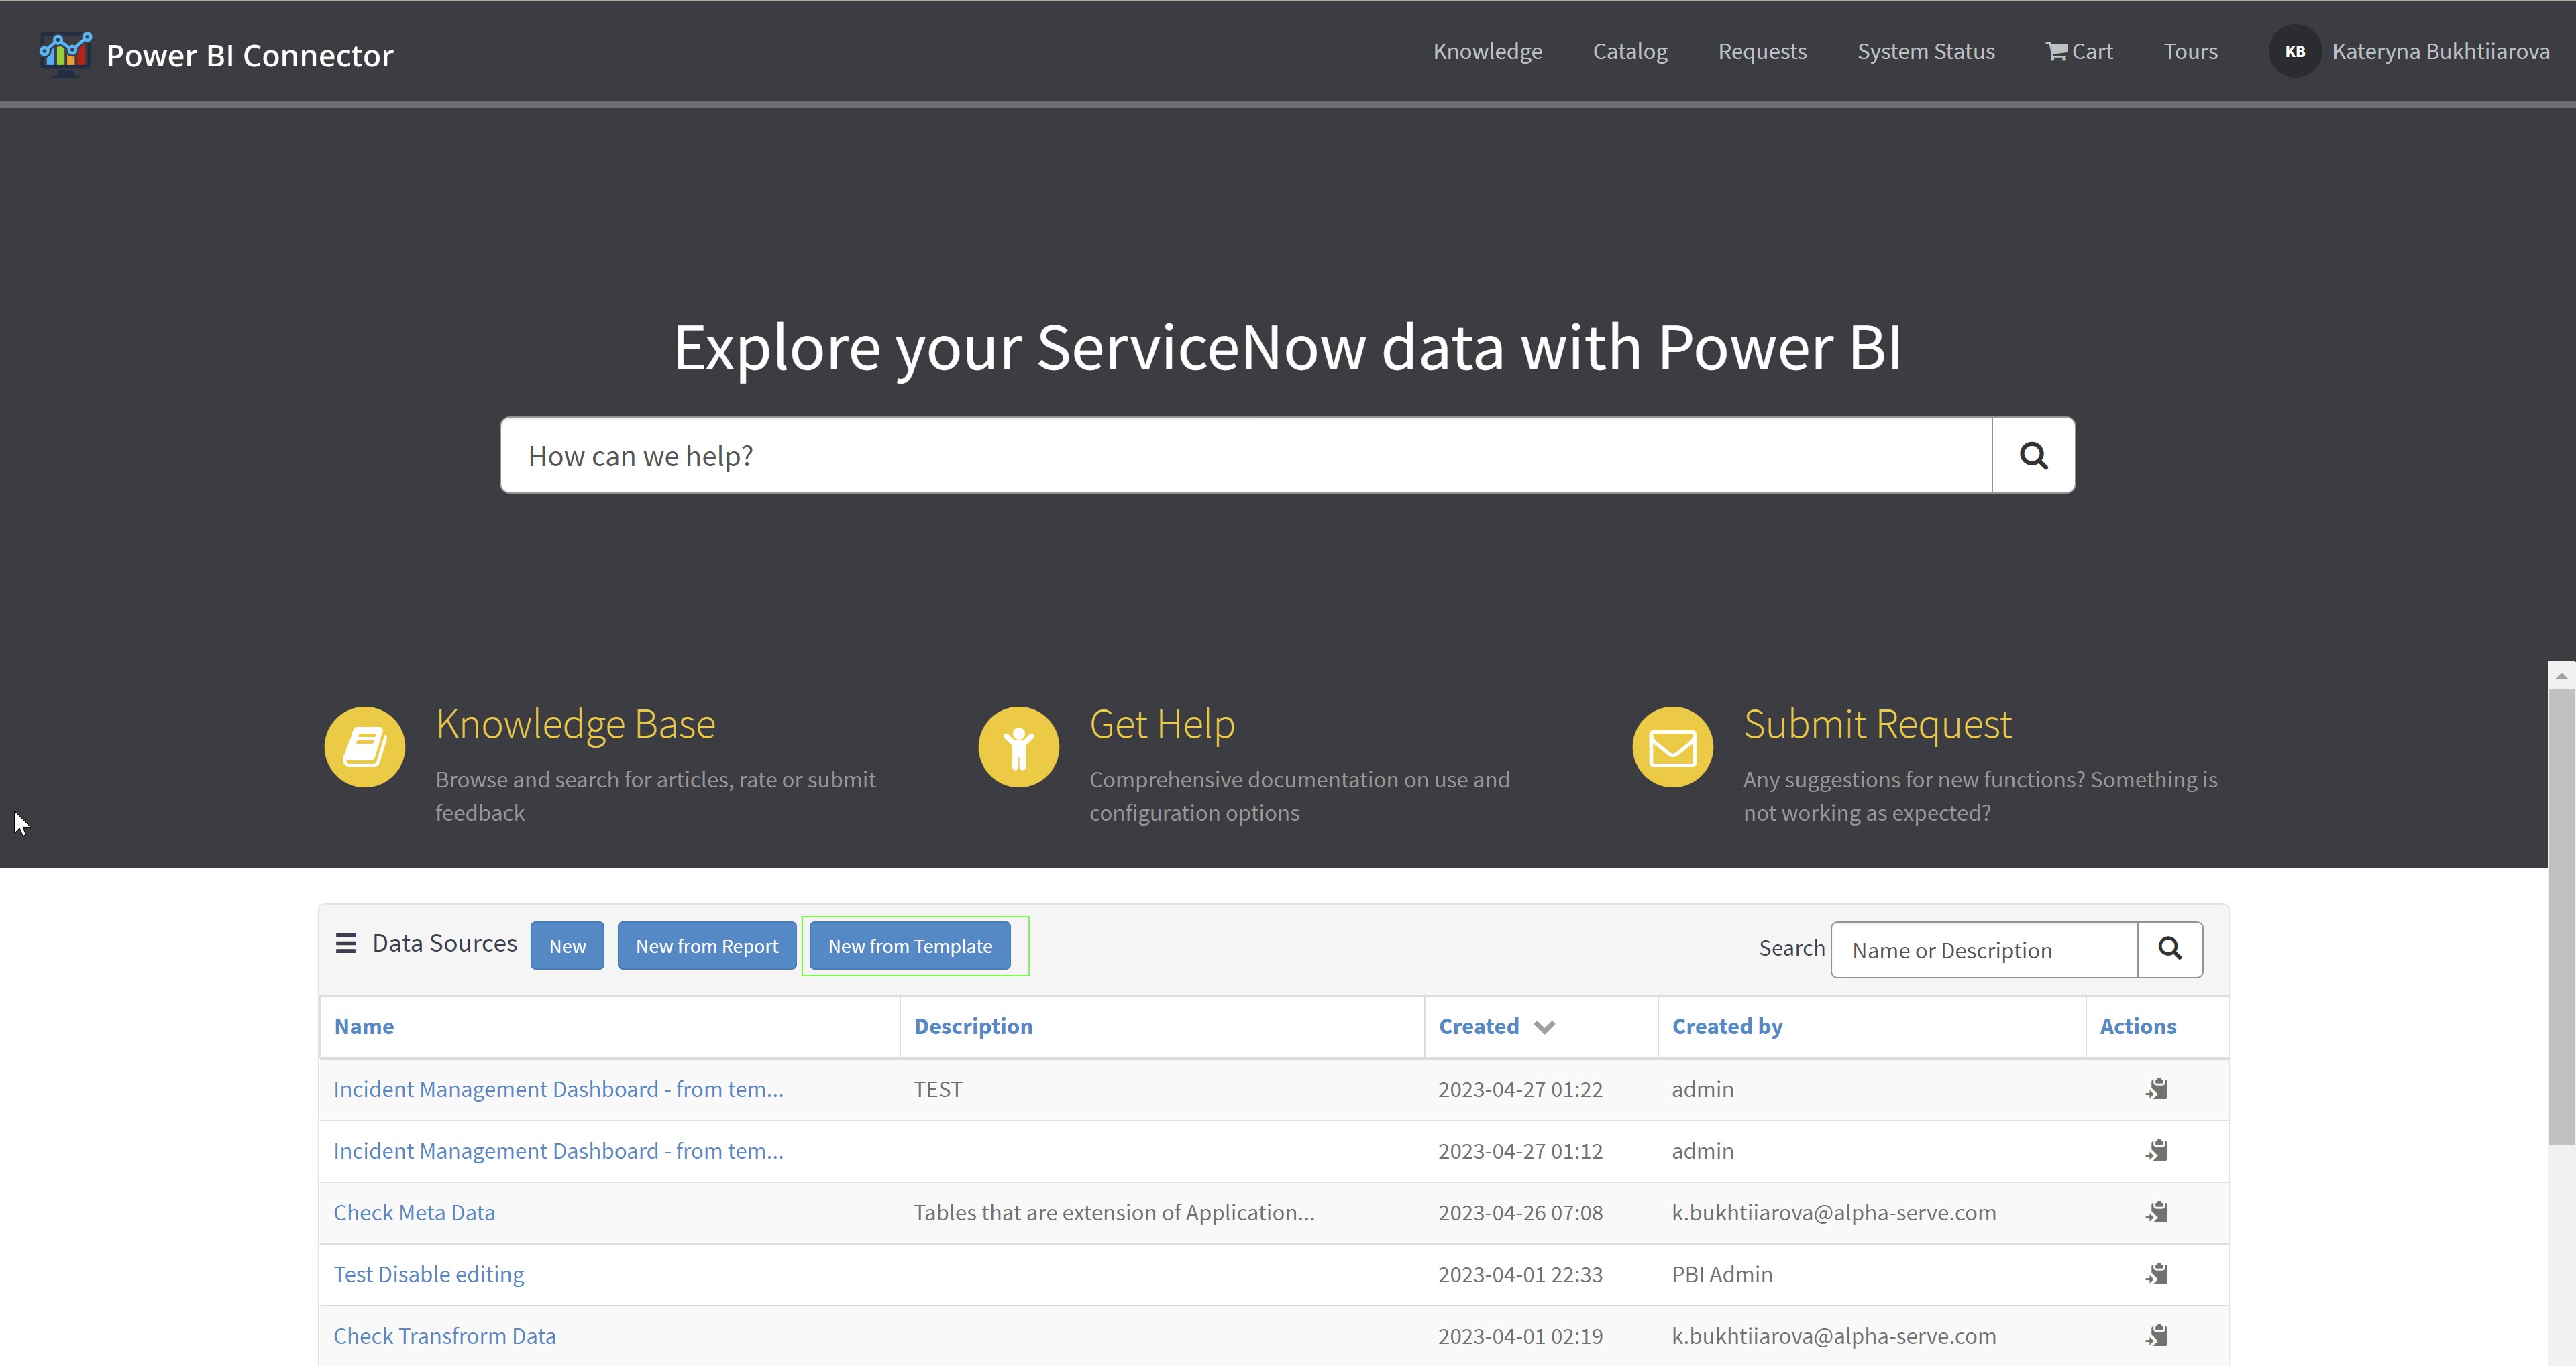2576x1366 pixels.
Task: Focus the Name or Description search field
Action: (x=1983, y=950)
